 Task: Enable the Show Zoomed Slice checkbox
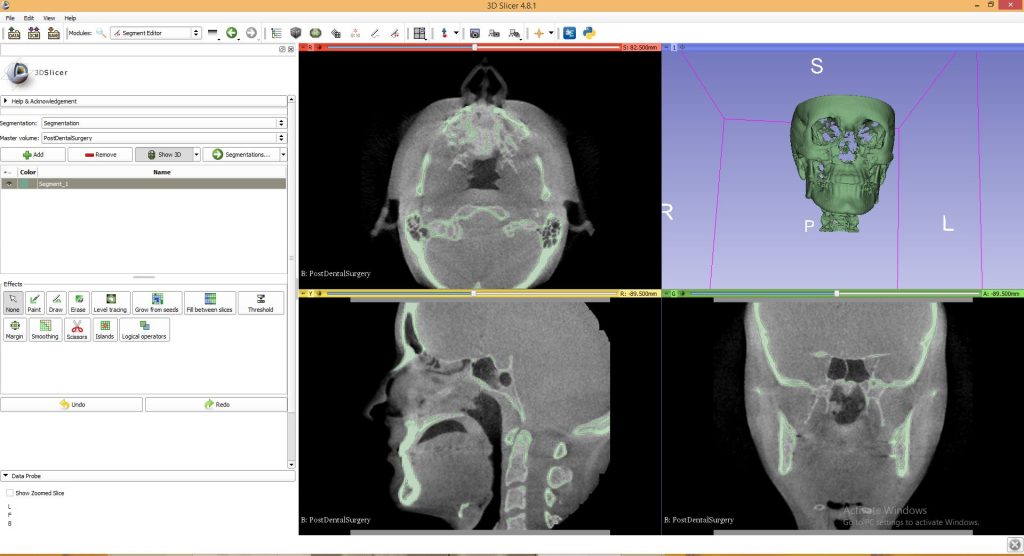pyautogui.click(x=10, y=493)
